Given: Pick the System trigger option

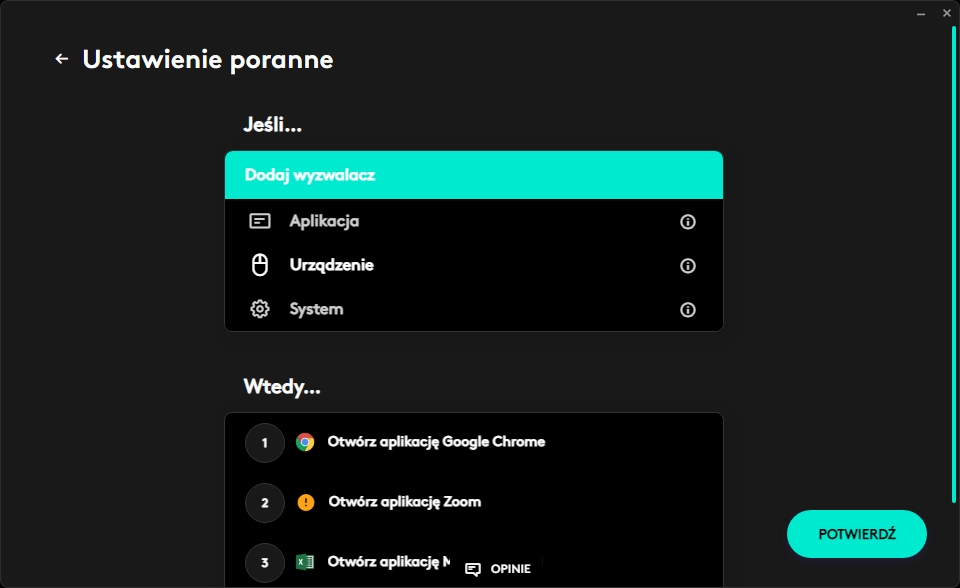Looking at the screenshot, I should [316, 309].
